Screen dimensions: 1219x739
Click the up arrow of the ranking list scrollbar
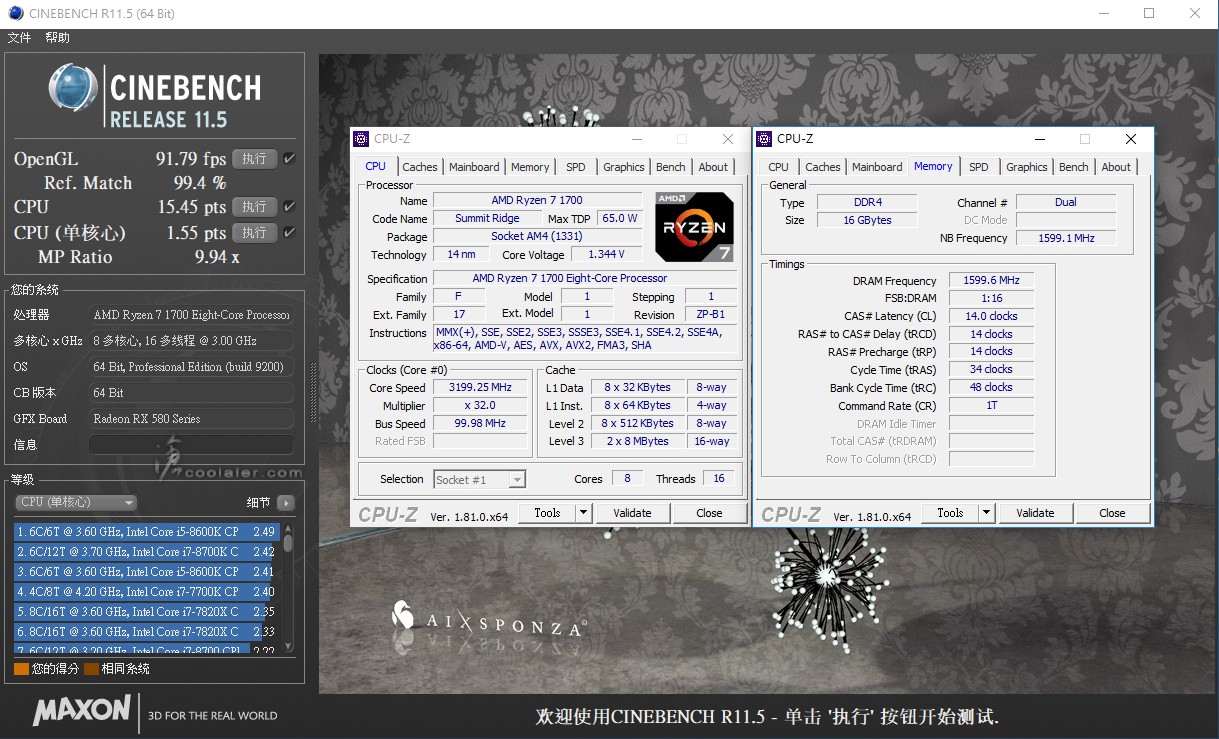coord(288,528)
